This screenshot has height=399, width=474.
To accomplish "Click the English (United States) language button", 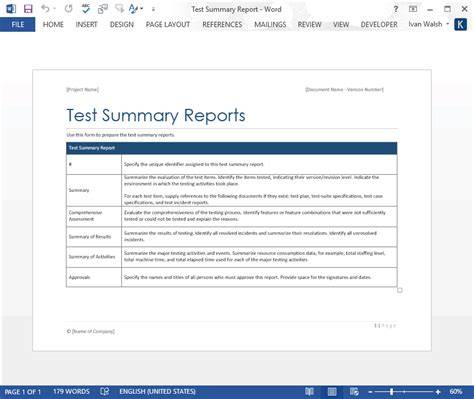I will pyautogui.click(x=157, y=392).
